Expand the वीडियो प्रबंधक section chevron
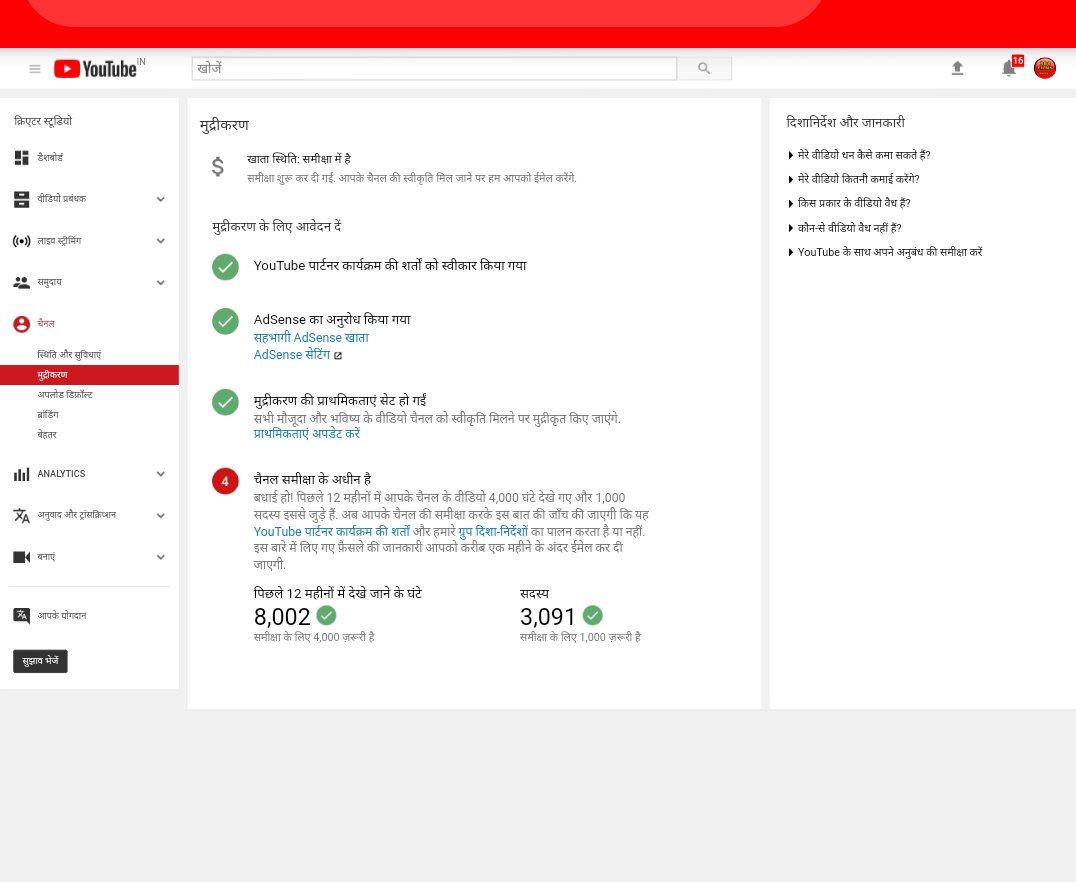Image resolution: width=1076 pixels, height=882 pixels. 161,199
